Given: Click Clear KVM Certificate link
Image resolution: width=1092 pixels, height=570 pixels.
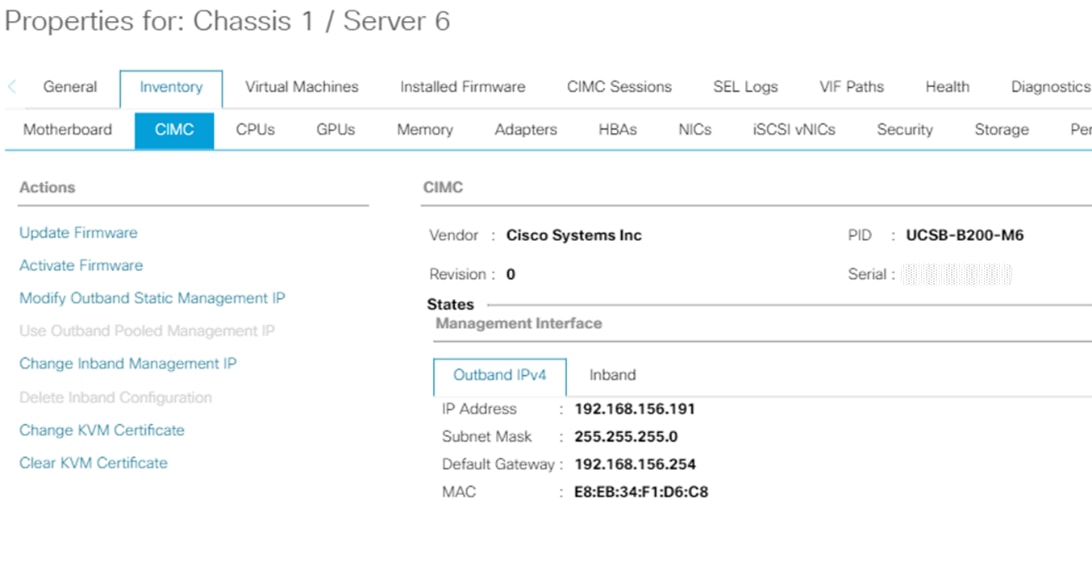Looking at the screenshot, I should pyautogui.click(x=93, y=463).
